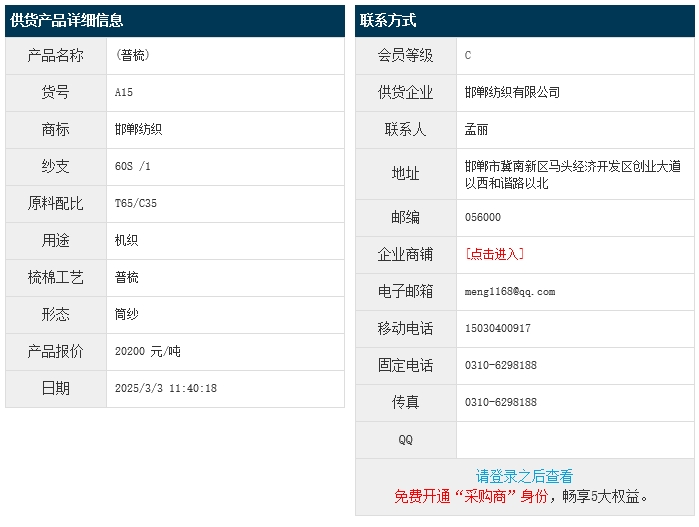Click the item number A15
The width and height of the screenshot is (699, 527).
[124, 92]
